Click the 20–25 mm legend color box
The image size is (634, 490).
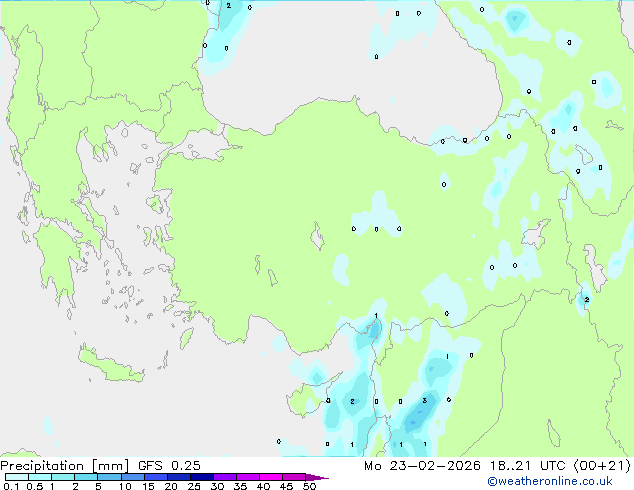pos(178,477)
